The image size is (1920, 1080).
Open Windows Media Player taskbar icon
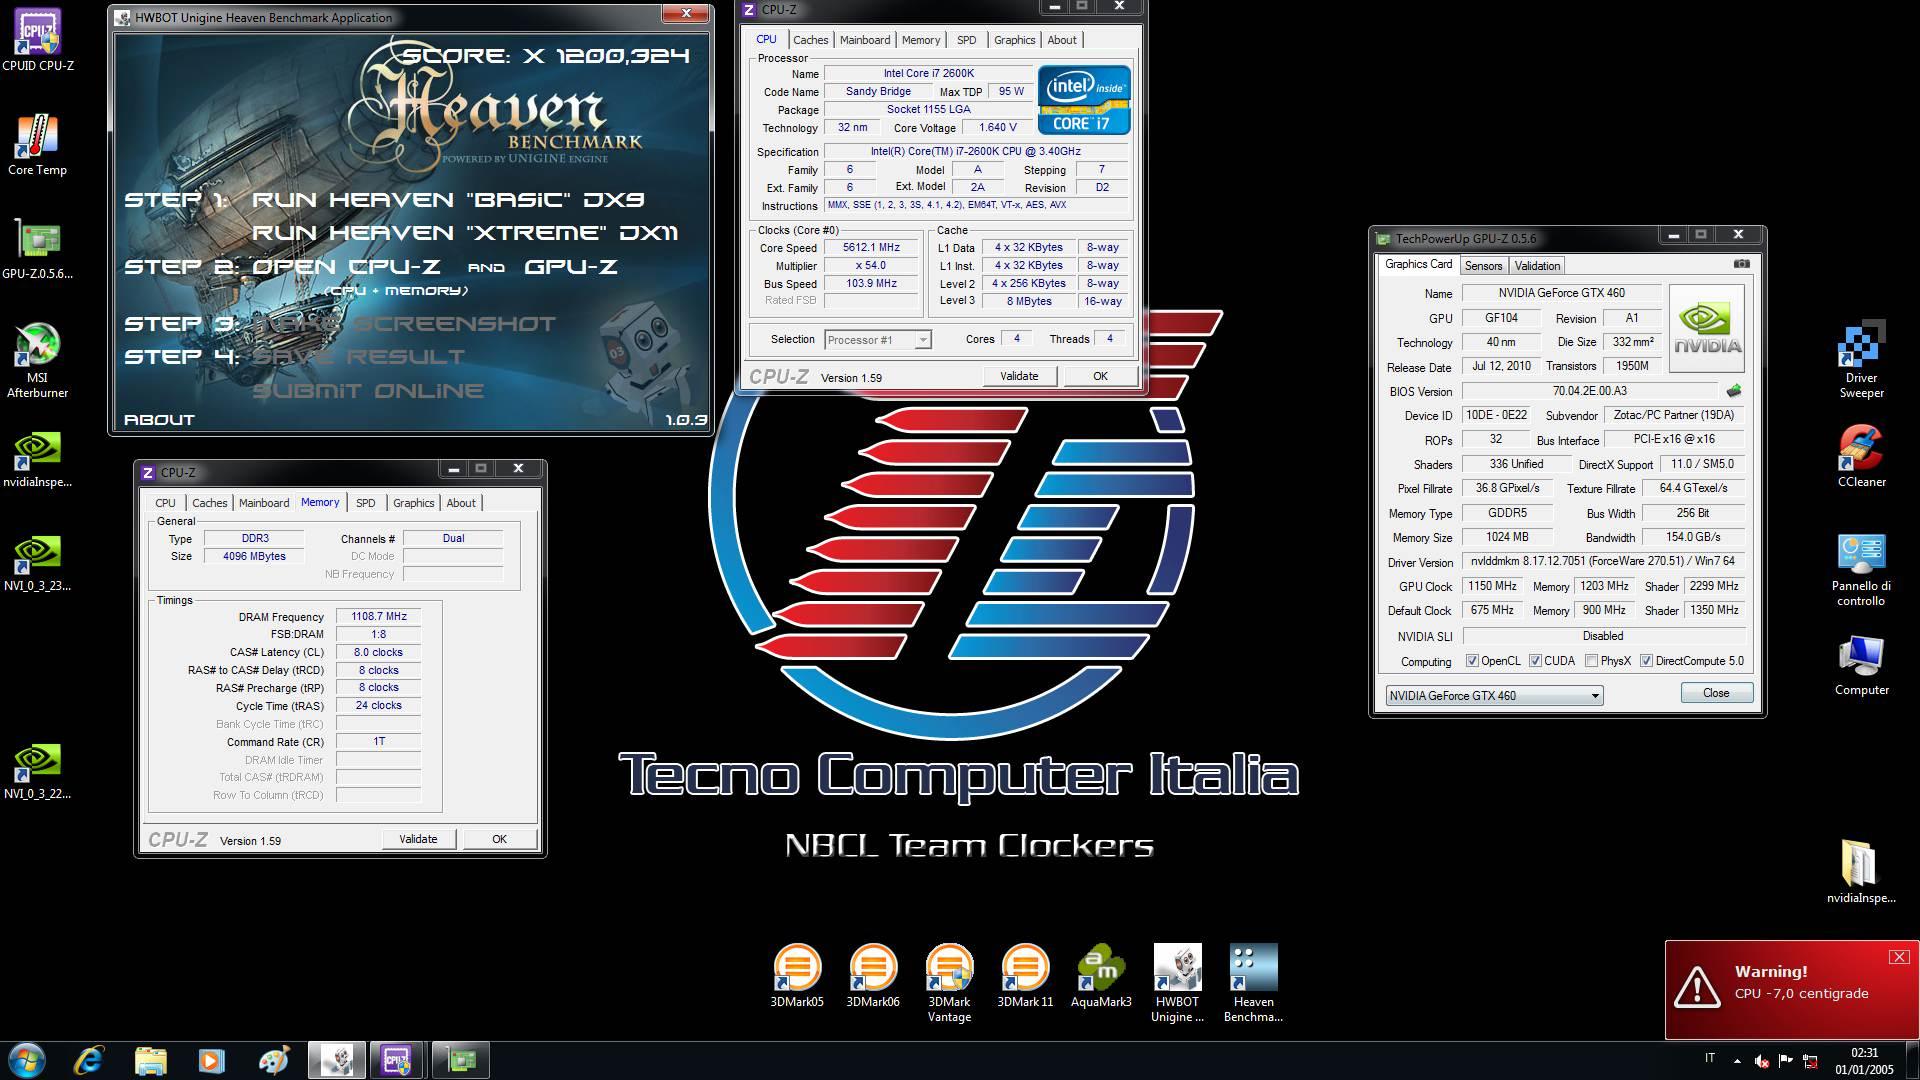coord(211,1060)
